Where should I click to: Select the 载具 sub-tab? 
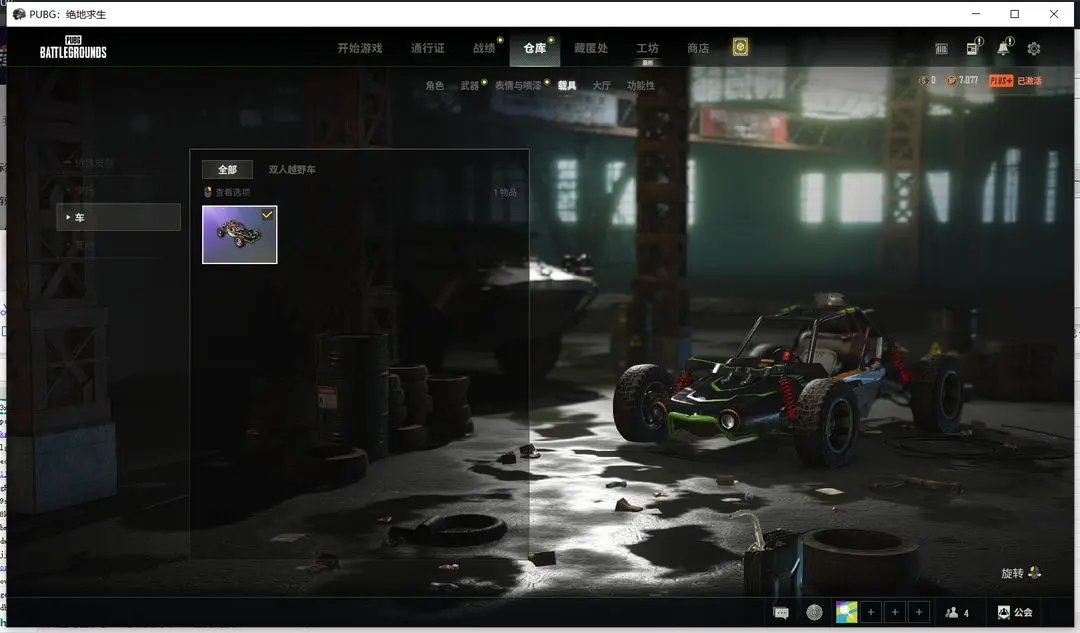(x=567, y=85)
